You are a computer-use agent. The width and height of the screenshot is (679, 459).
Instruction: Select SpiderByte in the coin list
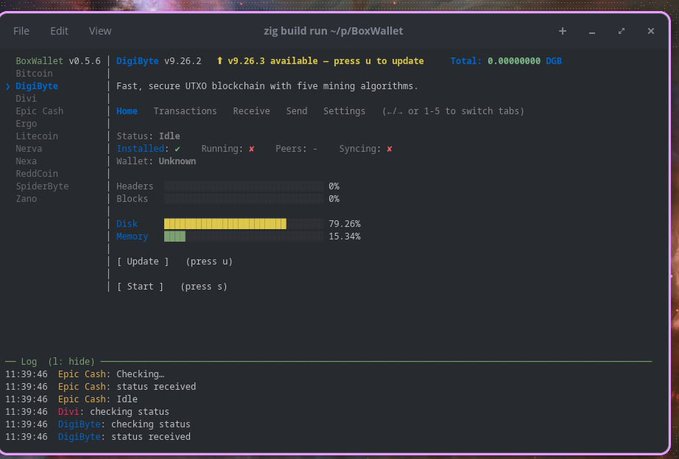pyautogui.click(x=42, y=186)
